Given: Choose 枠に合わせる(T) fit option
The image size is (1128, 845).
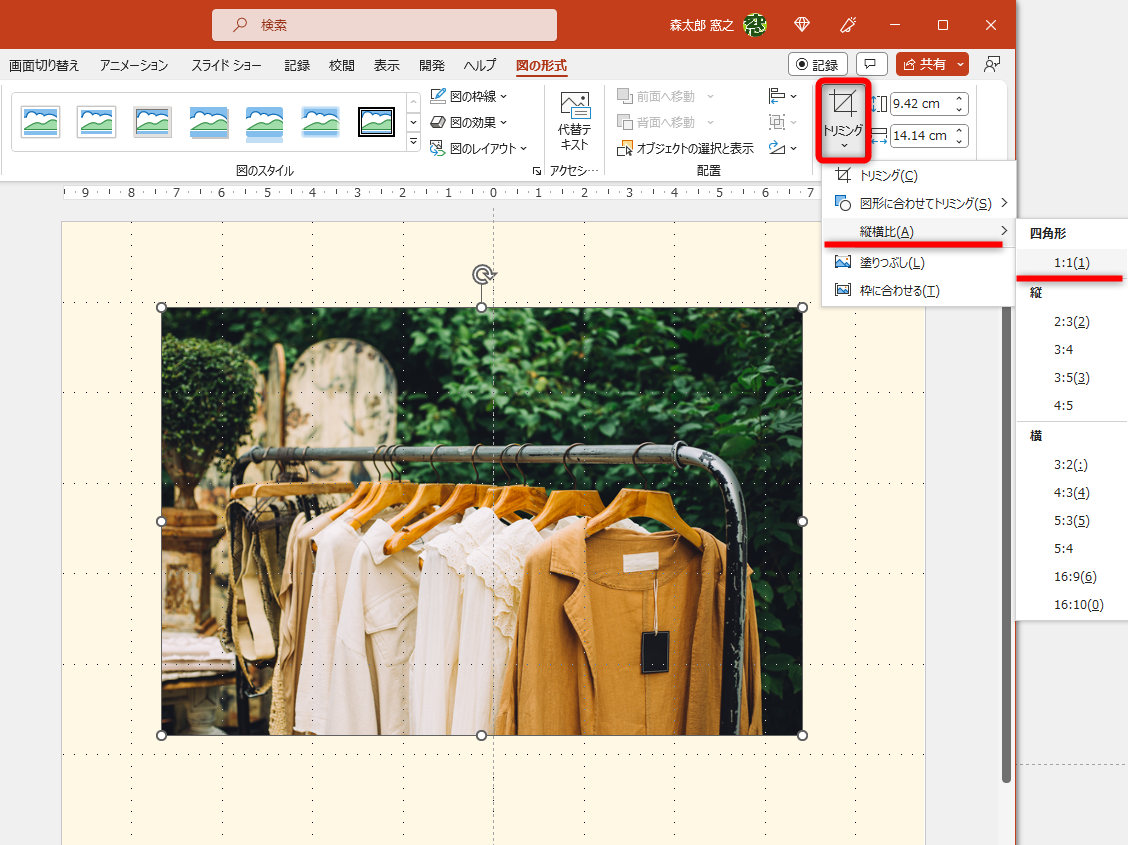Looking at the screenshot, I should click(x=918, y=291).
